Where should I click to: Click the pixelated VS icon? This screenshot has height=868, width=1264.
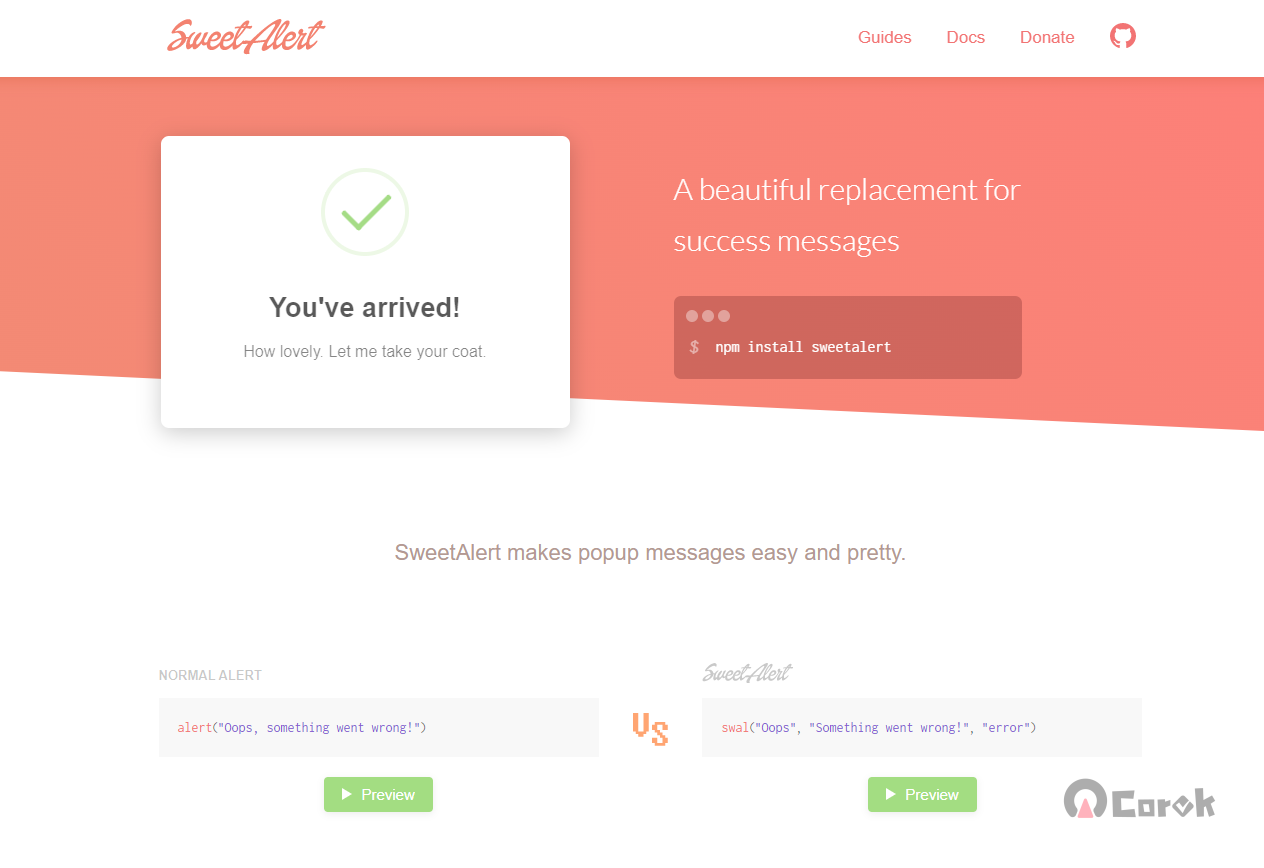(x=650, y=728)
